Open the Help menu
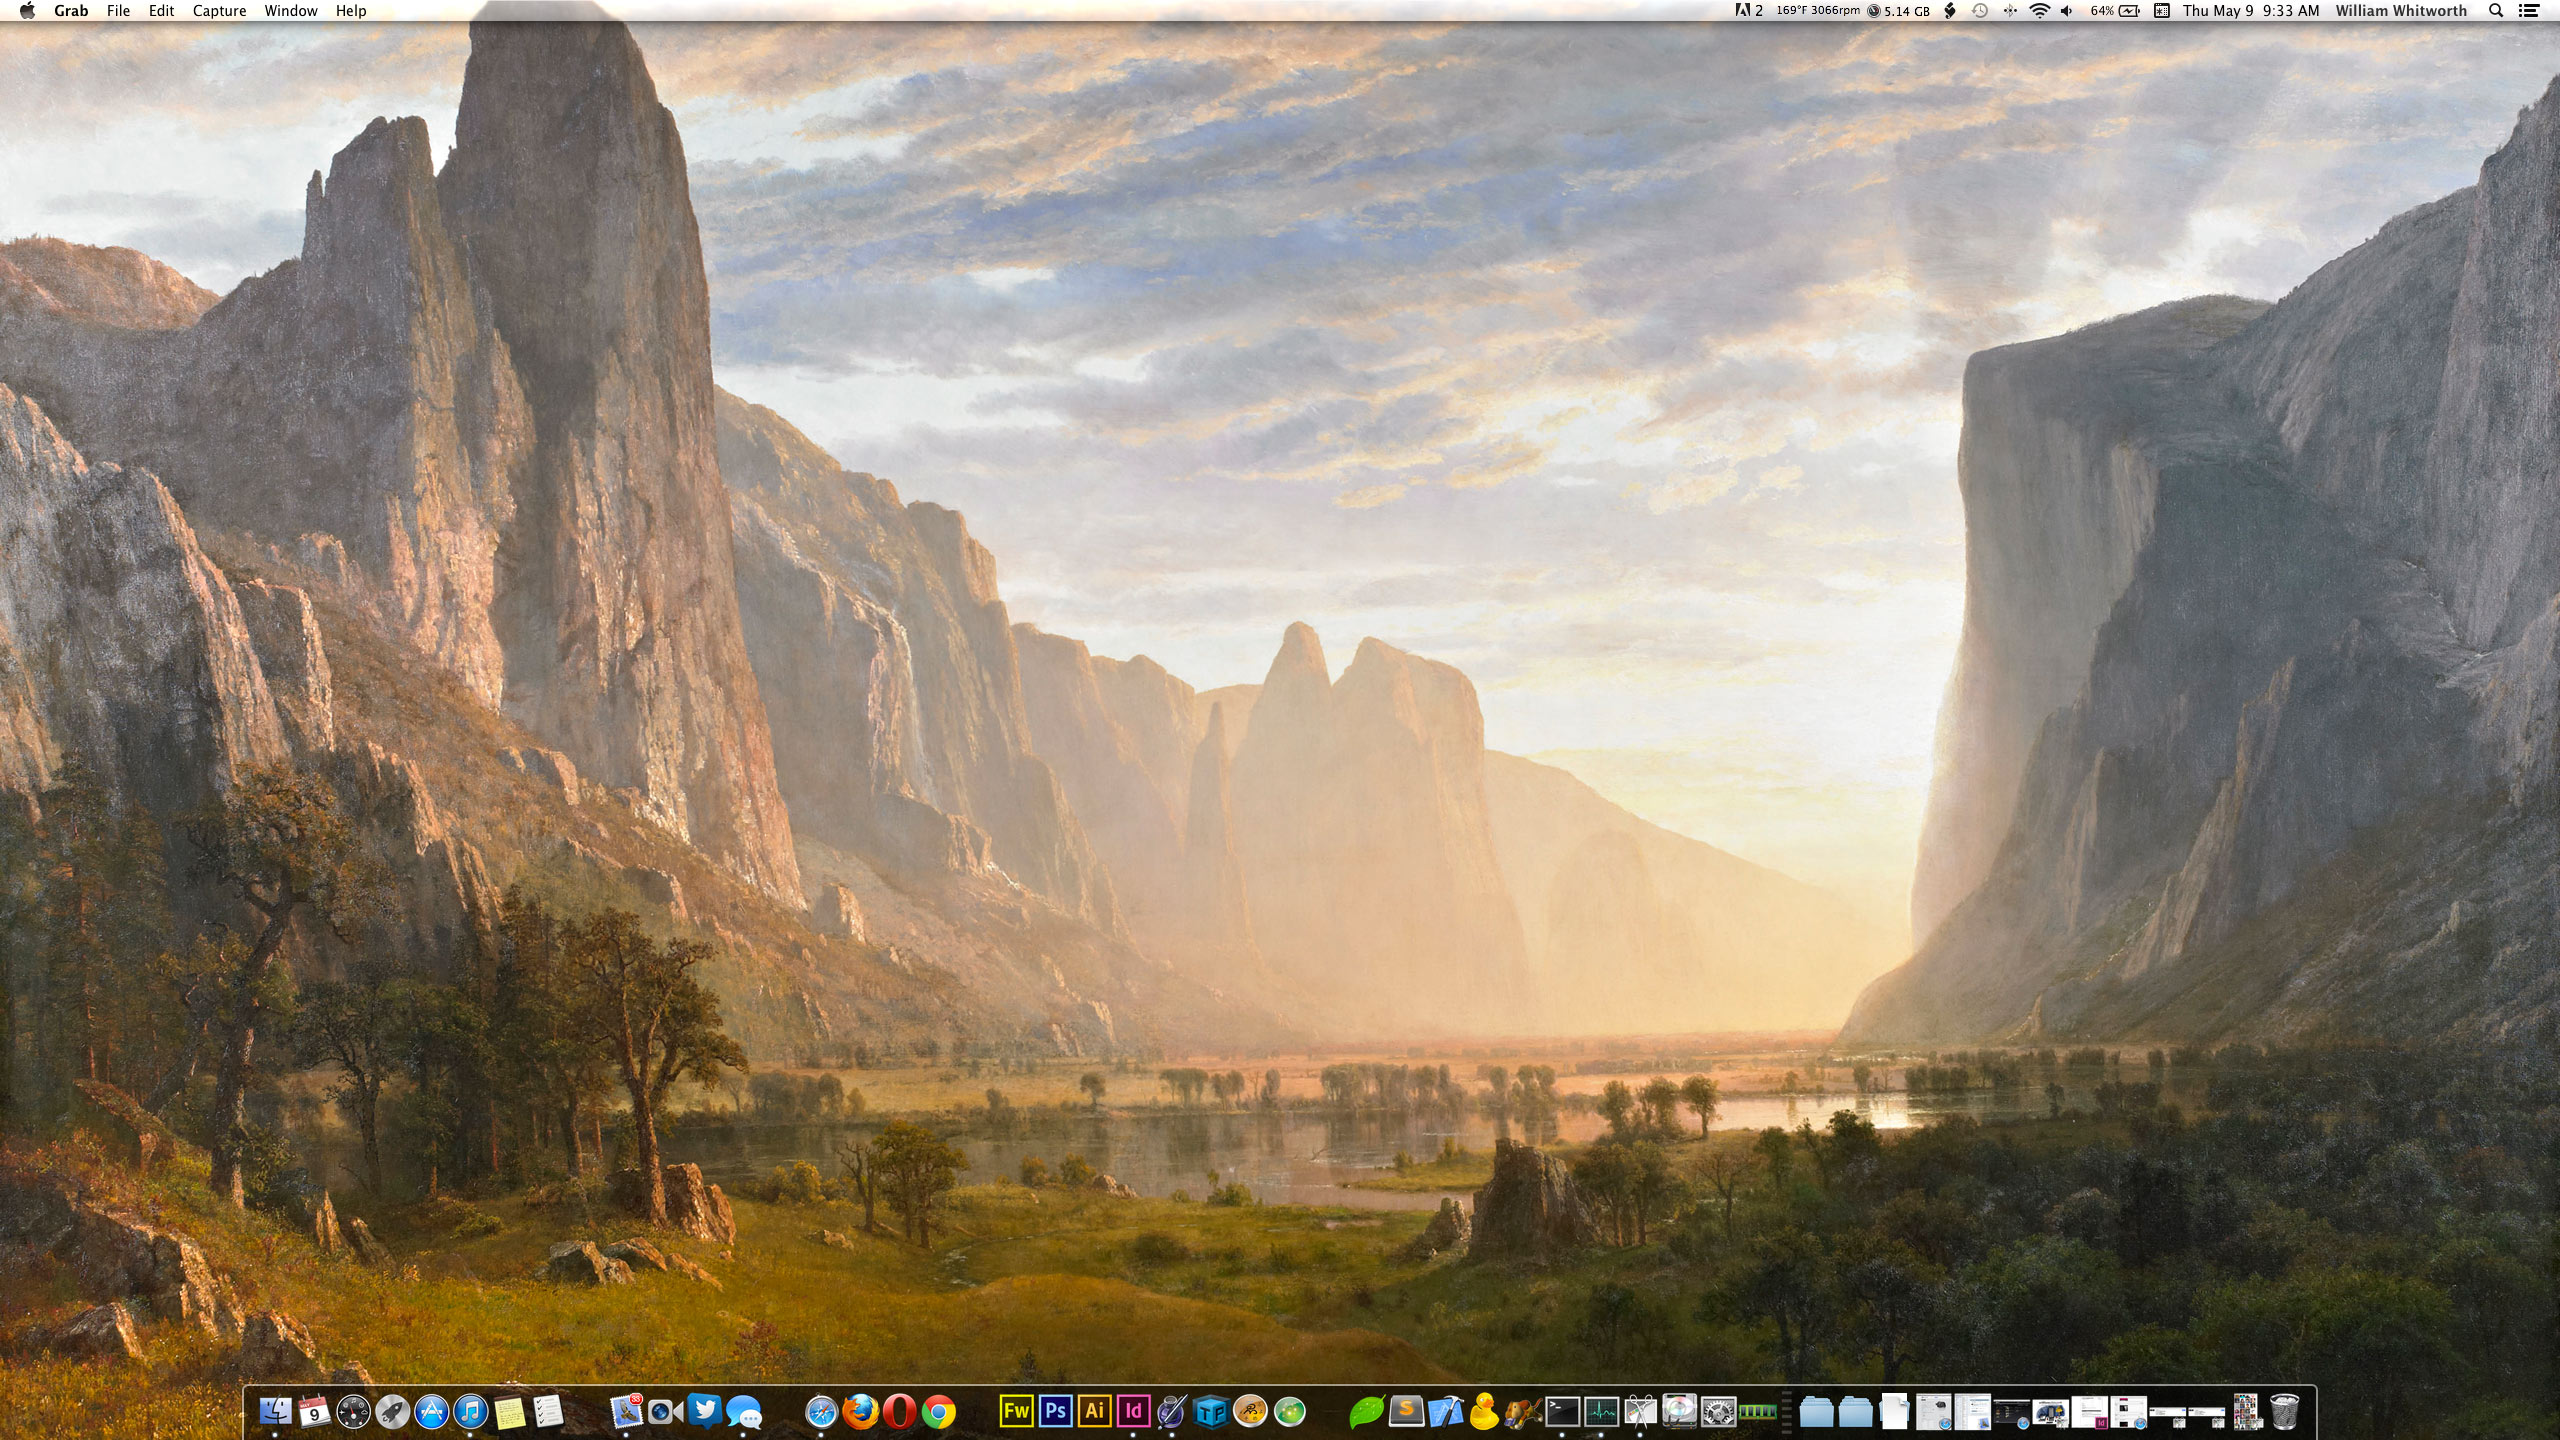 351,11
